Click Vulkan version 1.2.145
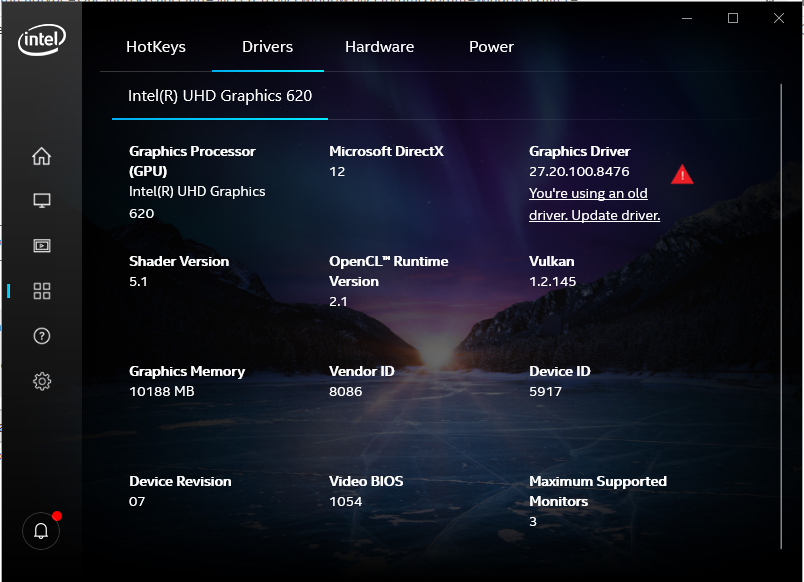The image size is (804, 582). point(552,281)
